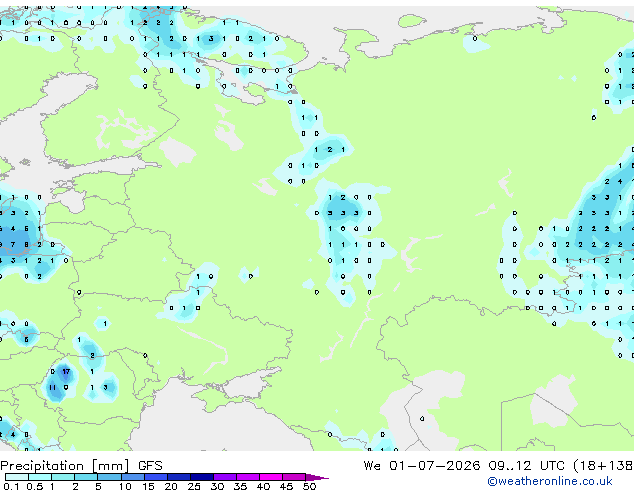The width and height of the screenshot is (634, 490).
Task: Click the above-50 mm arrow tip of legend
Action: (317, 477)
